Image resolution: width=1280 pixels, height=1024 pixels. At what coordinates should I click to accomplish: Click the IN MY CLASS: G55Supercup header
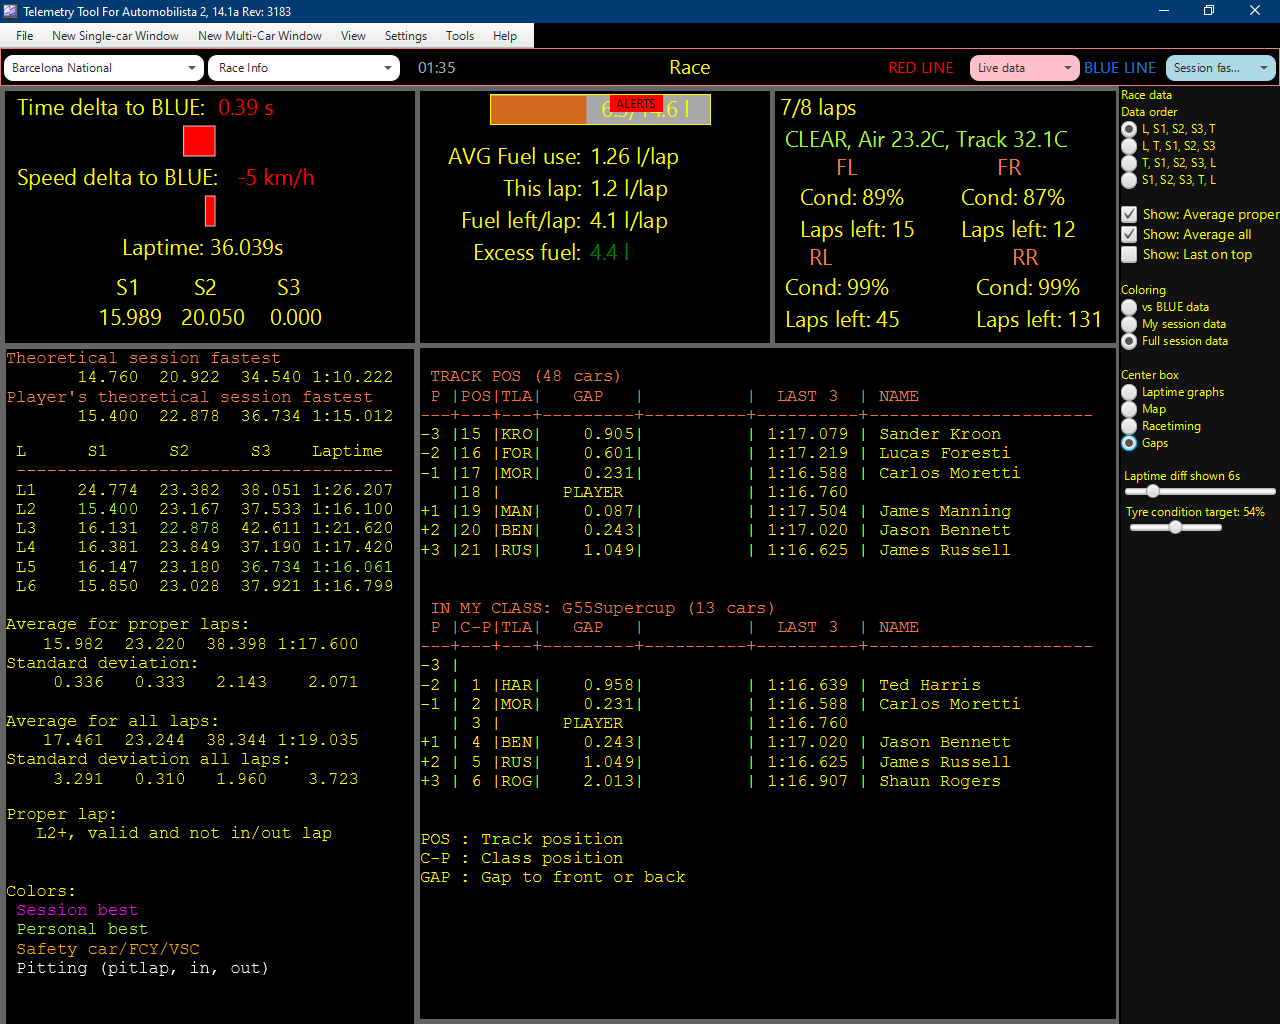pos(603,608)
